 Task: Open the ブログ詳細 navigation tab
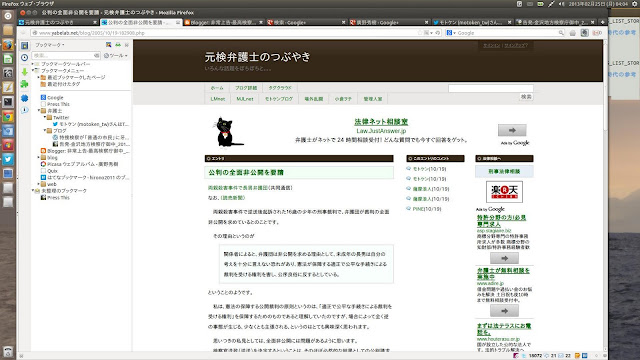click(246, 88)
